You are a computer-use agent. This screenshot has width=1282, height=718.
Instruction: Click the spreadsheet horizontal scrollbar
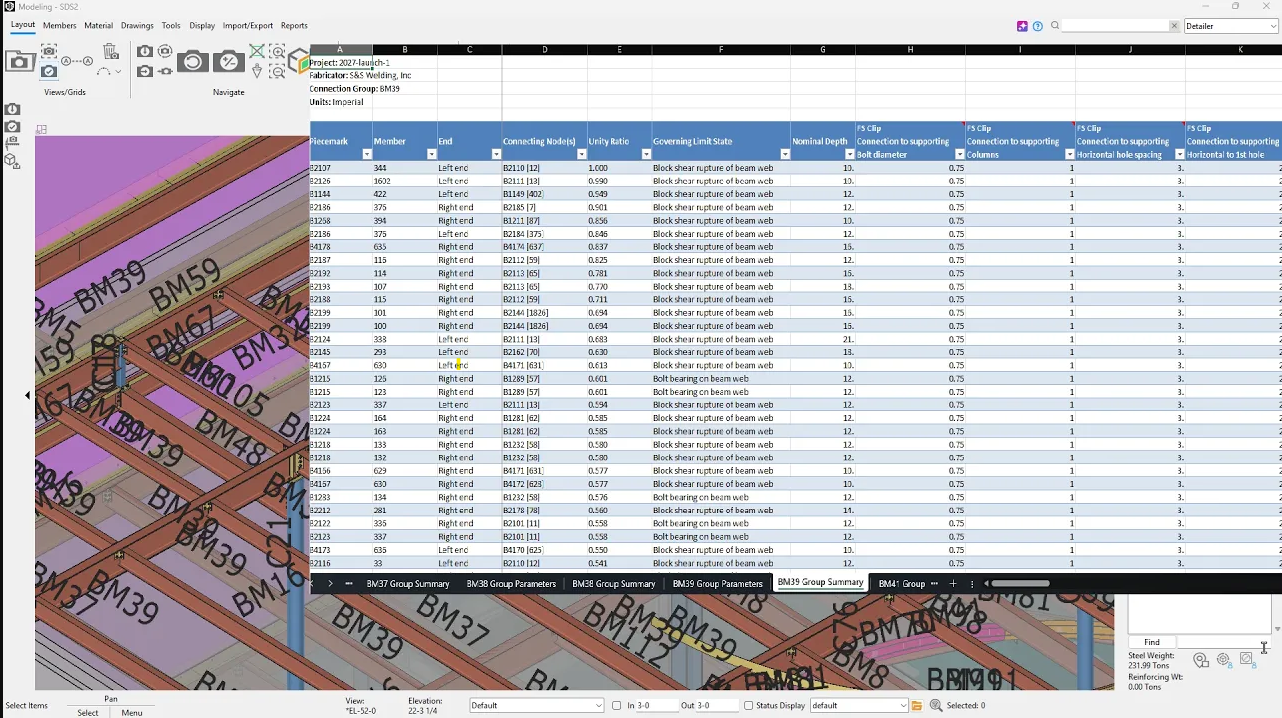(x=1021, y=584)
